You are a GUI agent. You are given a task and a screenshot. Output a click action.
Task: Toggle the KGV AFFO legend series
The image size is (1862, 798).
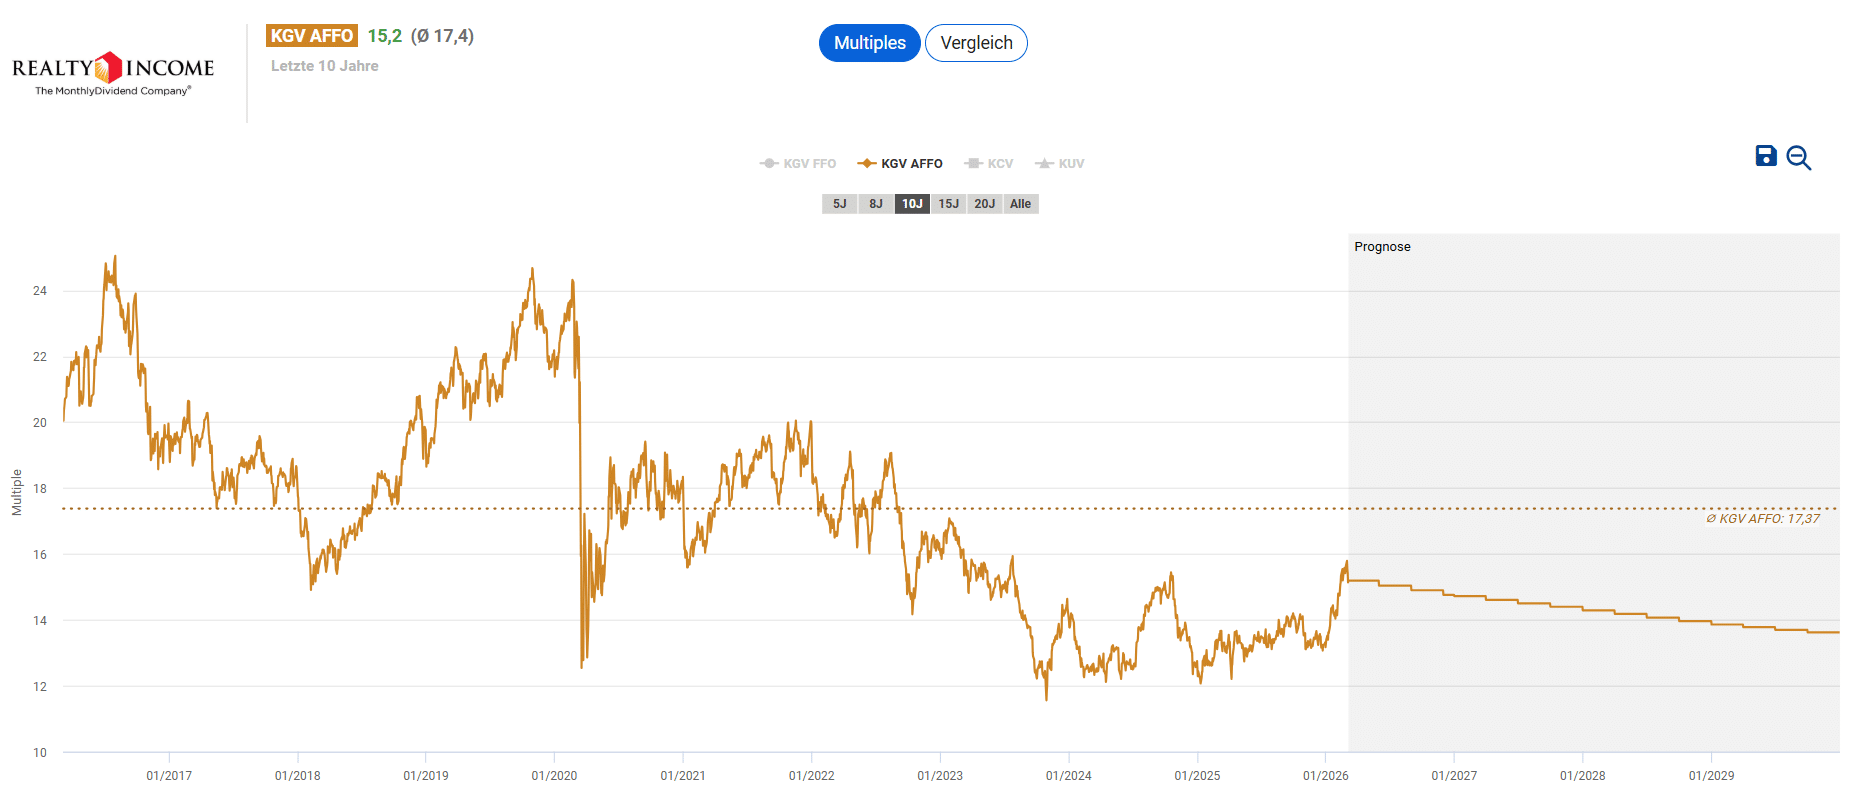point(900,164)
